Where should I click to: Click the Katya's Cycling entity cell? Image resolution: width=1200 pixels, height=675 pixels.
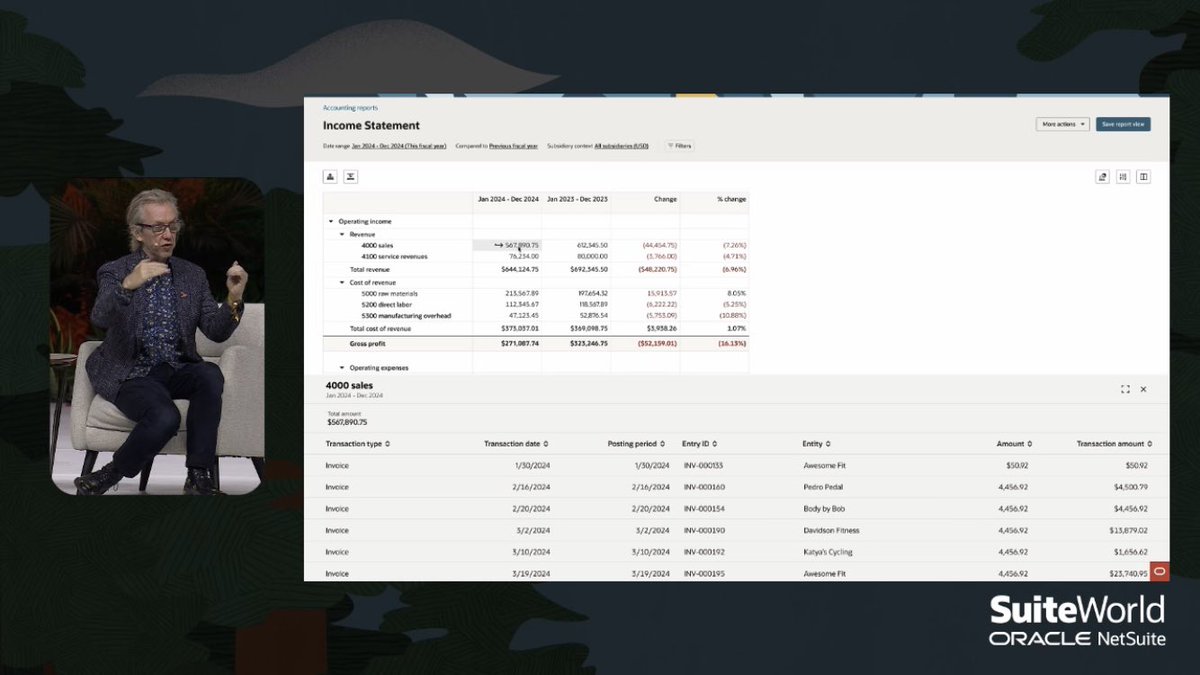click(828, 552)
